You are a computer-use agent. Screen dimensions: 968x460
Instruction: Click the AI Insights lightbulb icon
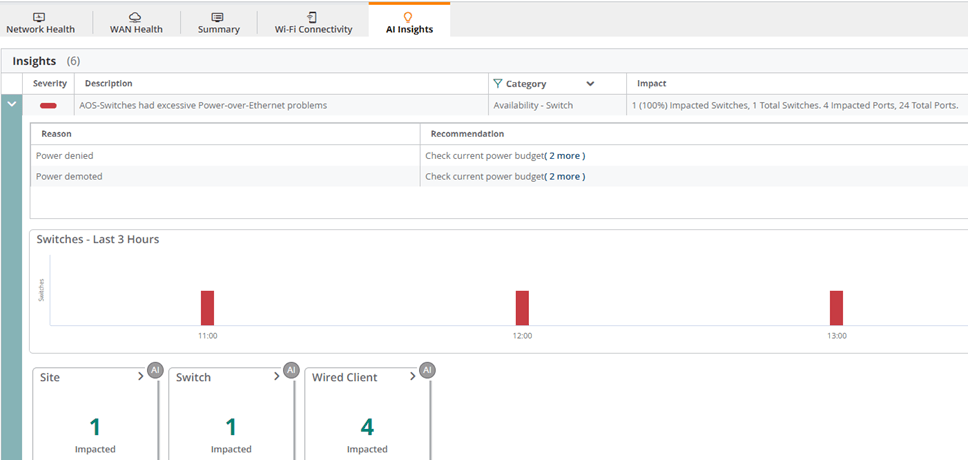click(x=408, y=17)
